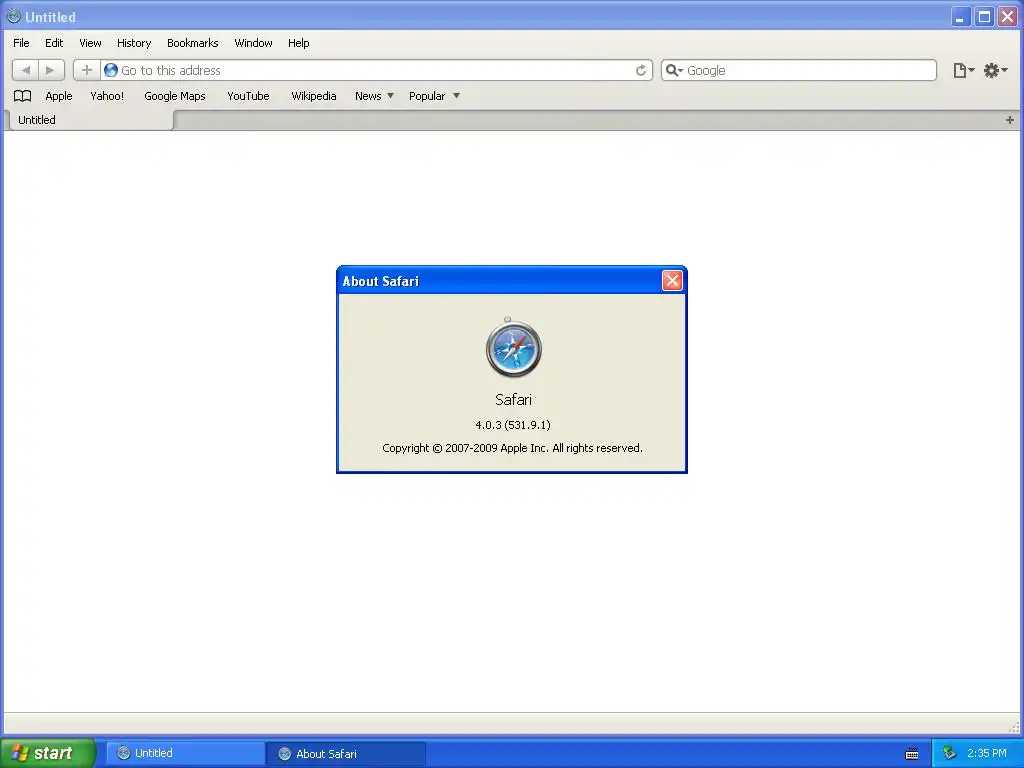Select the Untitled tab
This screenshot has width=1024, height=768.
(x=89, y=120)
